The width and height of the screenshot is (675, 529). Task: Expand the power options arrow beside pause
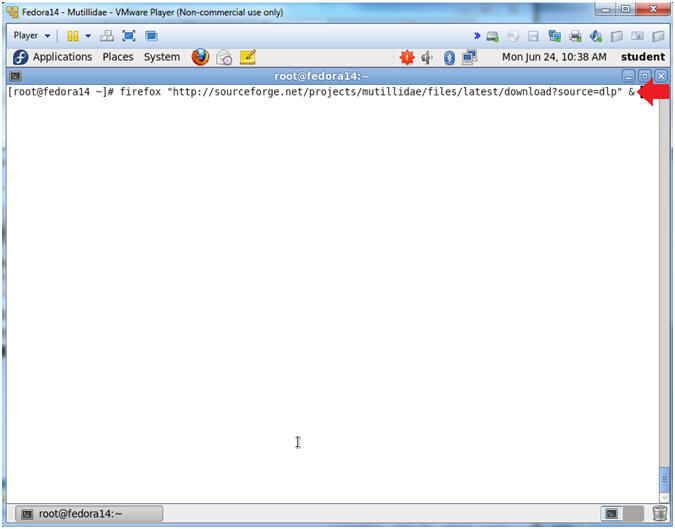pyautogui.click(x=88, y=36)
